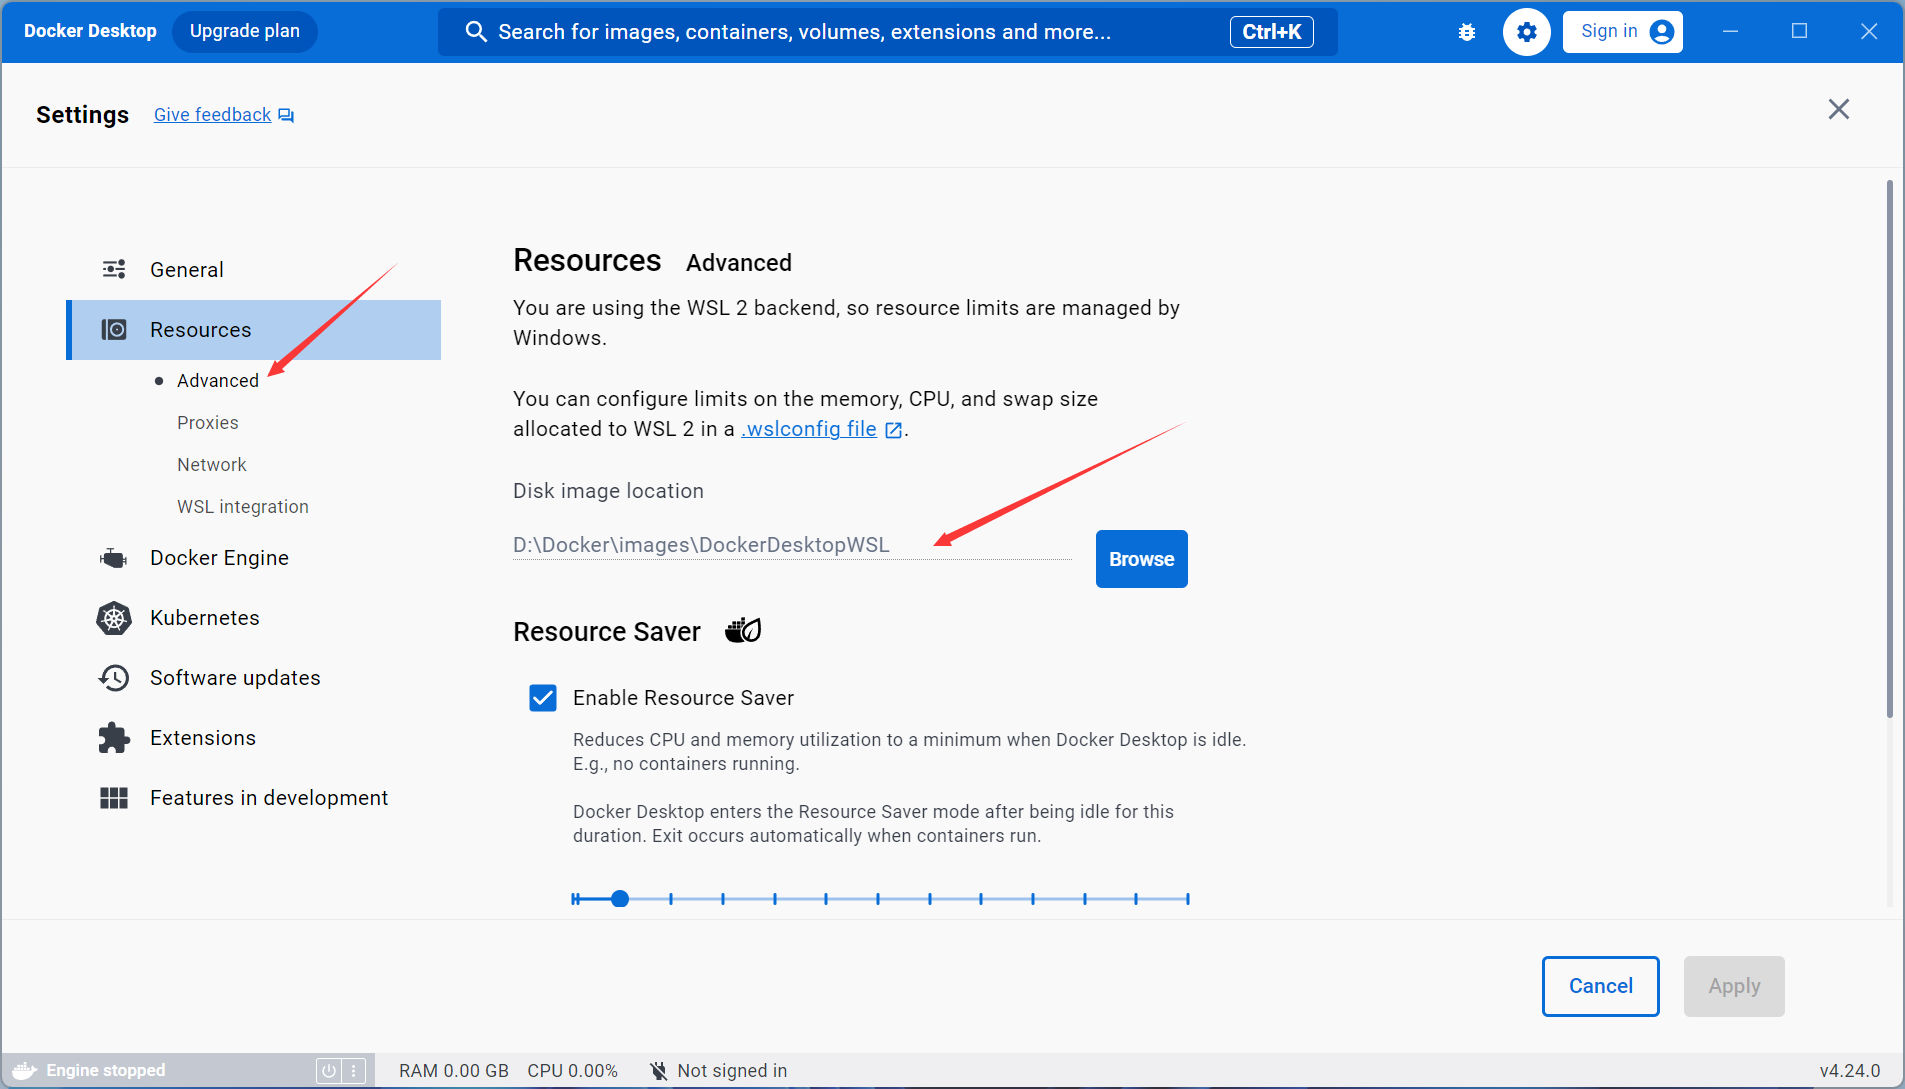The image size is (1905, 1089).
Task: Click the RAM 0.00 GB status
Action: point(454,1071)
